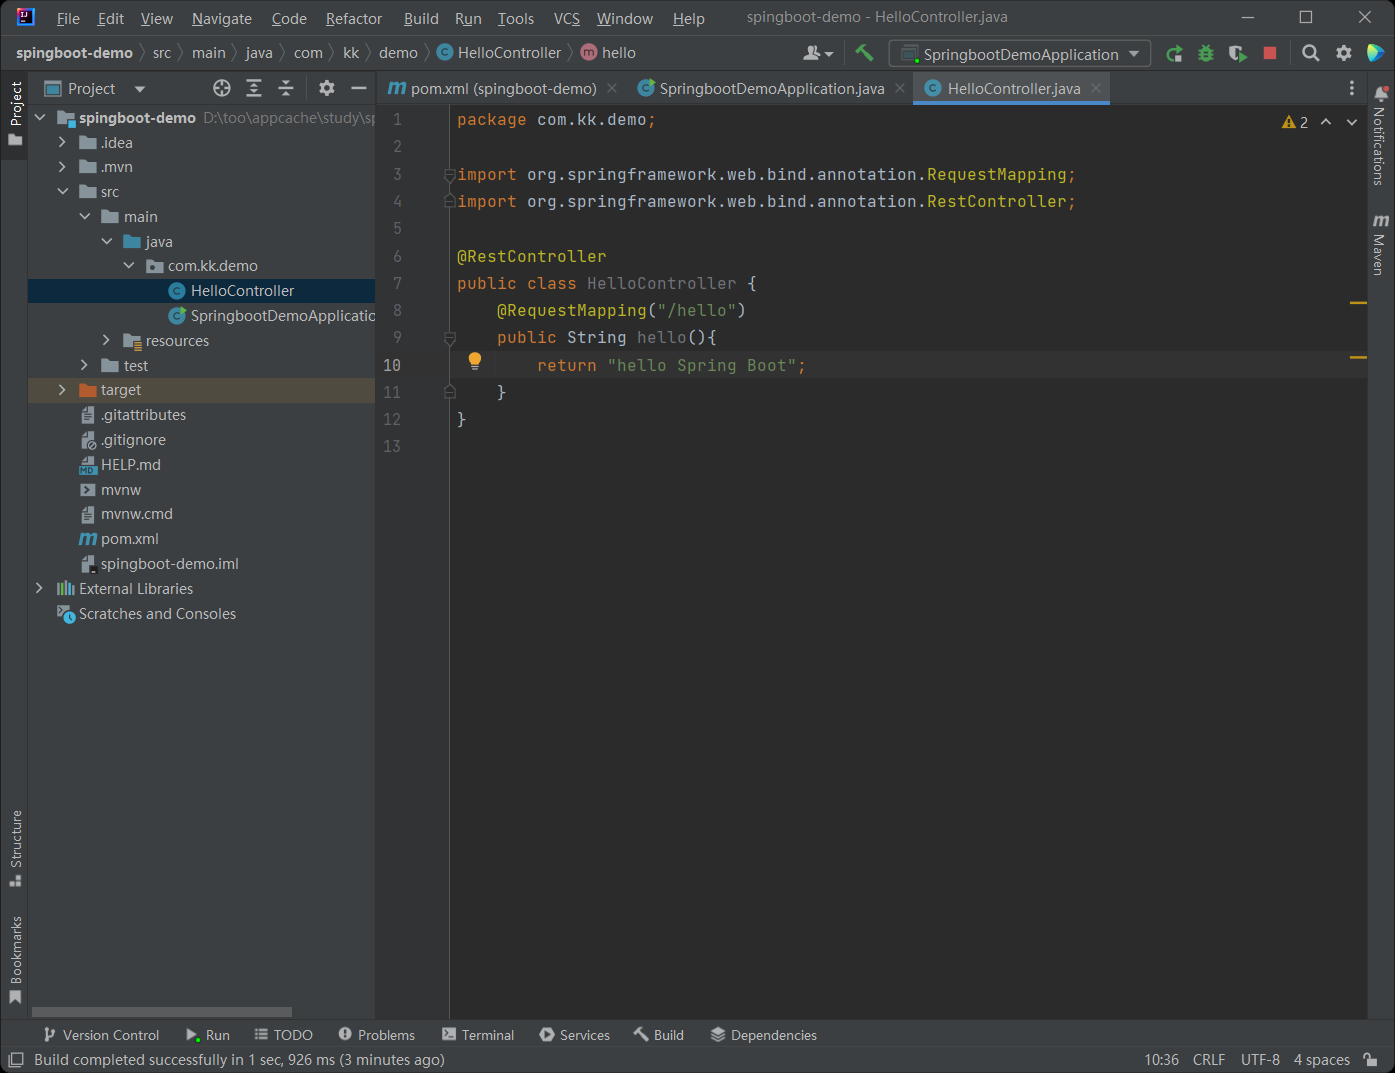Collapse the main folder
Image resolution: width=1395 pixels, height=1073 pixels.
point(85,217)
